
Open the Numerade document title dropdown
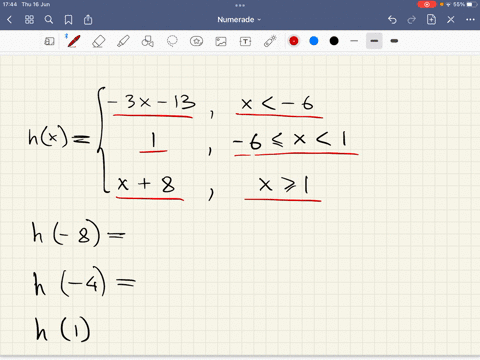click(239, 20)
